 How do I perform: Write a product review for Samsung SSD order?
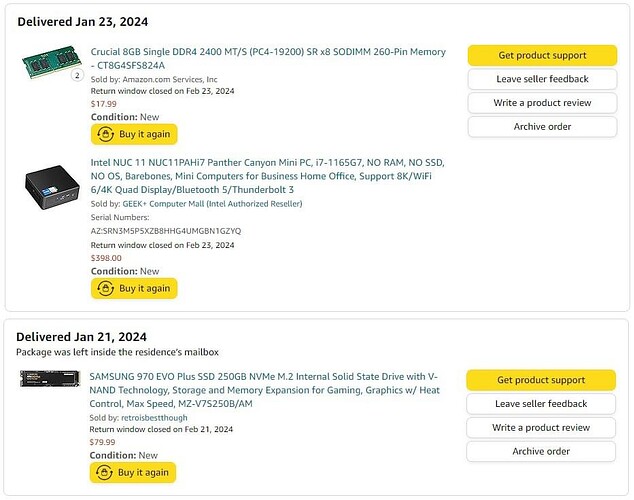(541, 427)
